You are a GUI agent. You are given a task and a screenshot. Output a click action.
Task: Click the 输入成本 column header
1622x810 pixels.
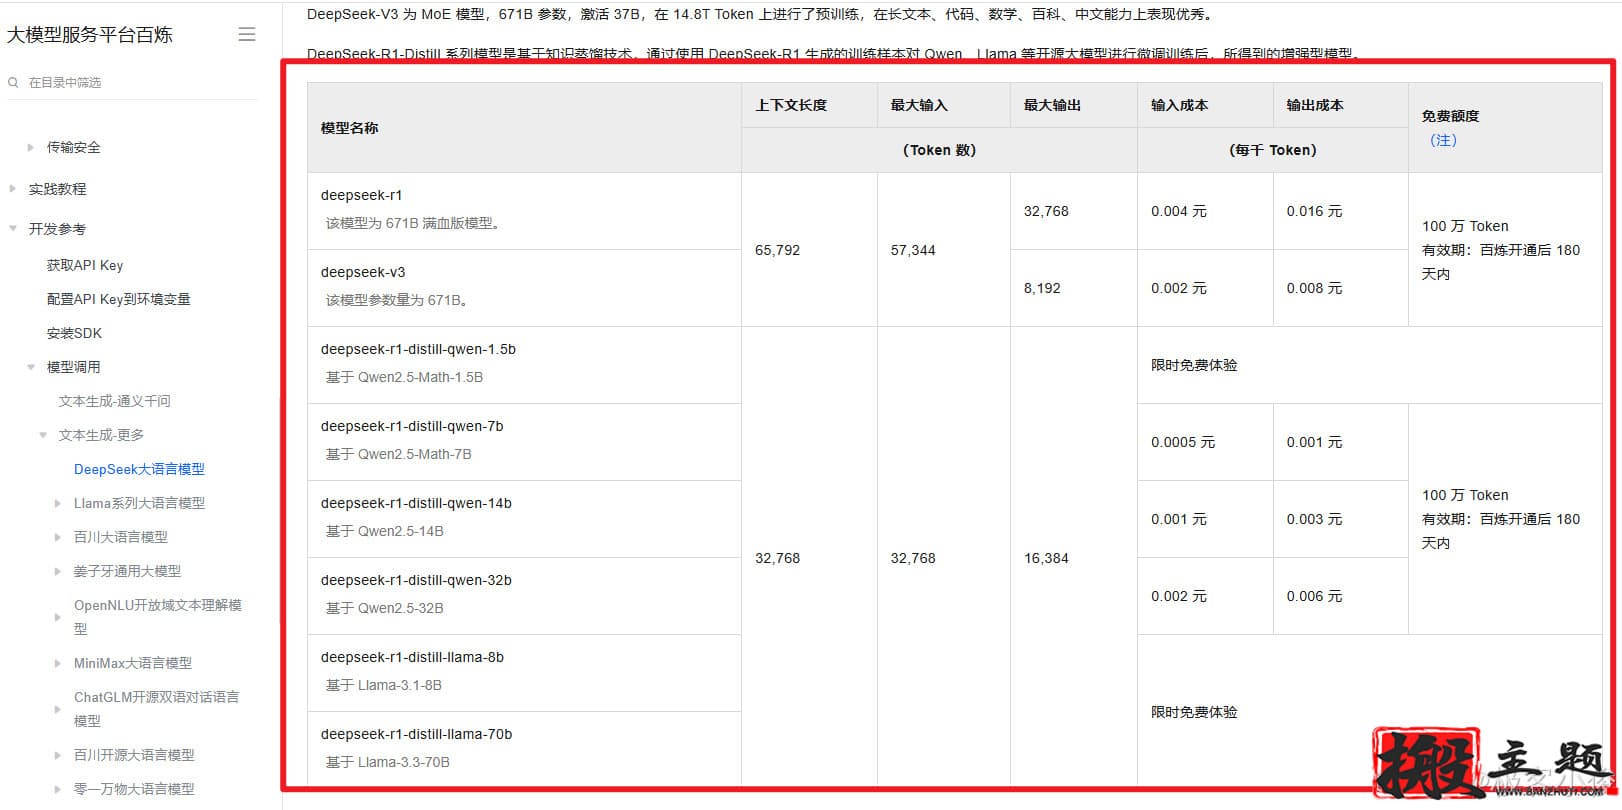pyautogui.click(x=1205, y=105)
